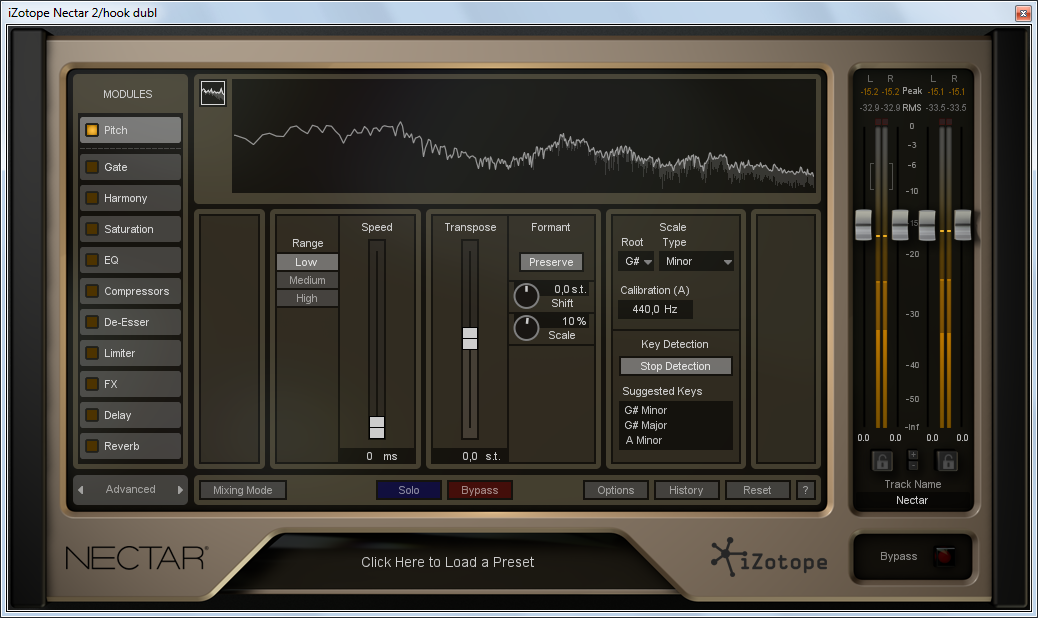The width and height of the screenshot is (1038, 618).
Task: Click the formant Scale knob
Action: point(526,328)
